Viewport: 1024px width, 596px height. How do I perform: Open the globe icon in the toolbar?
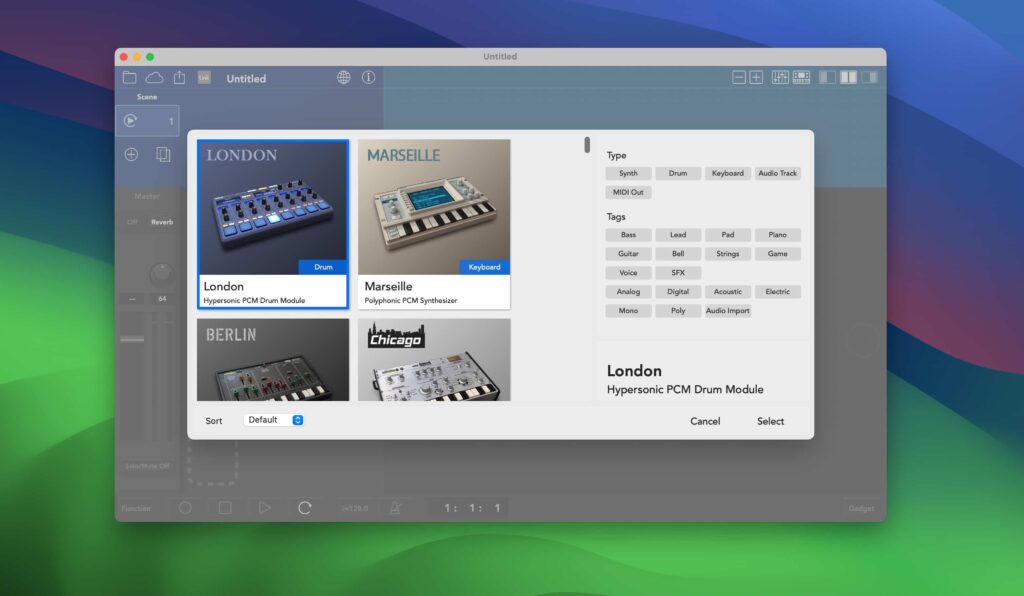coord(343,77)
